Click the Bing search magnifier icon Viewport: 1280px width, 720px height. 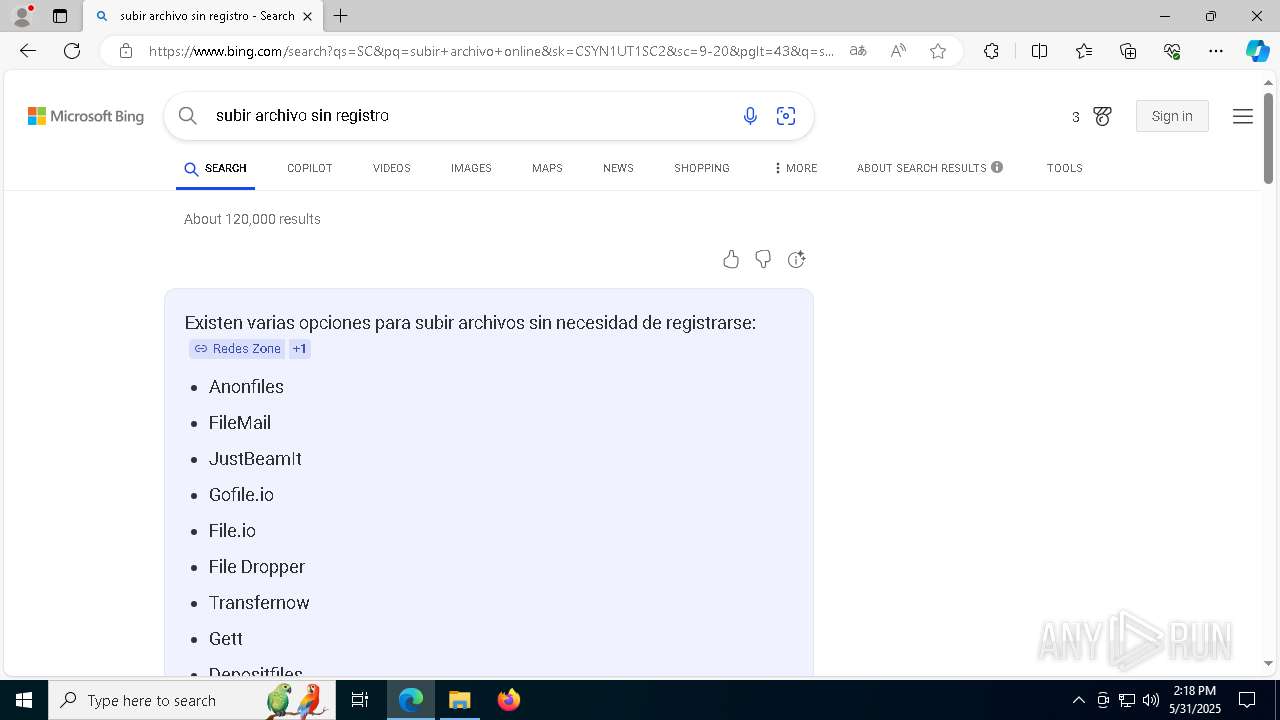187,116
